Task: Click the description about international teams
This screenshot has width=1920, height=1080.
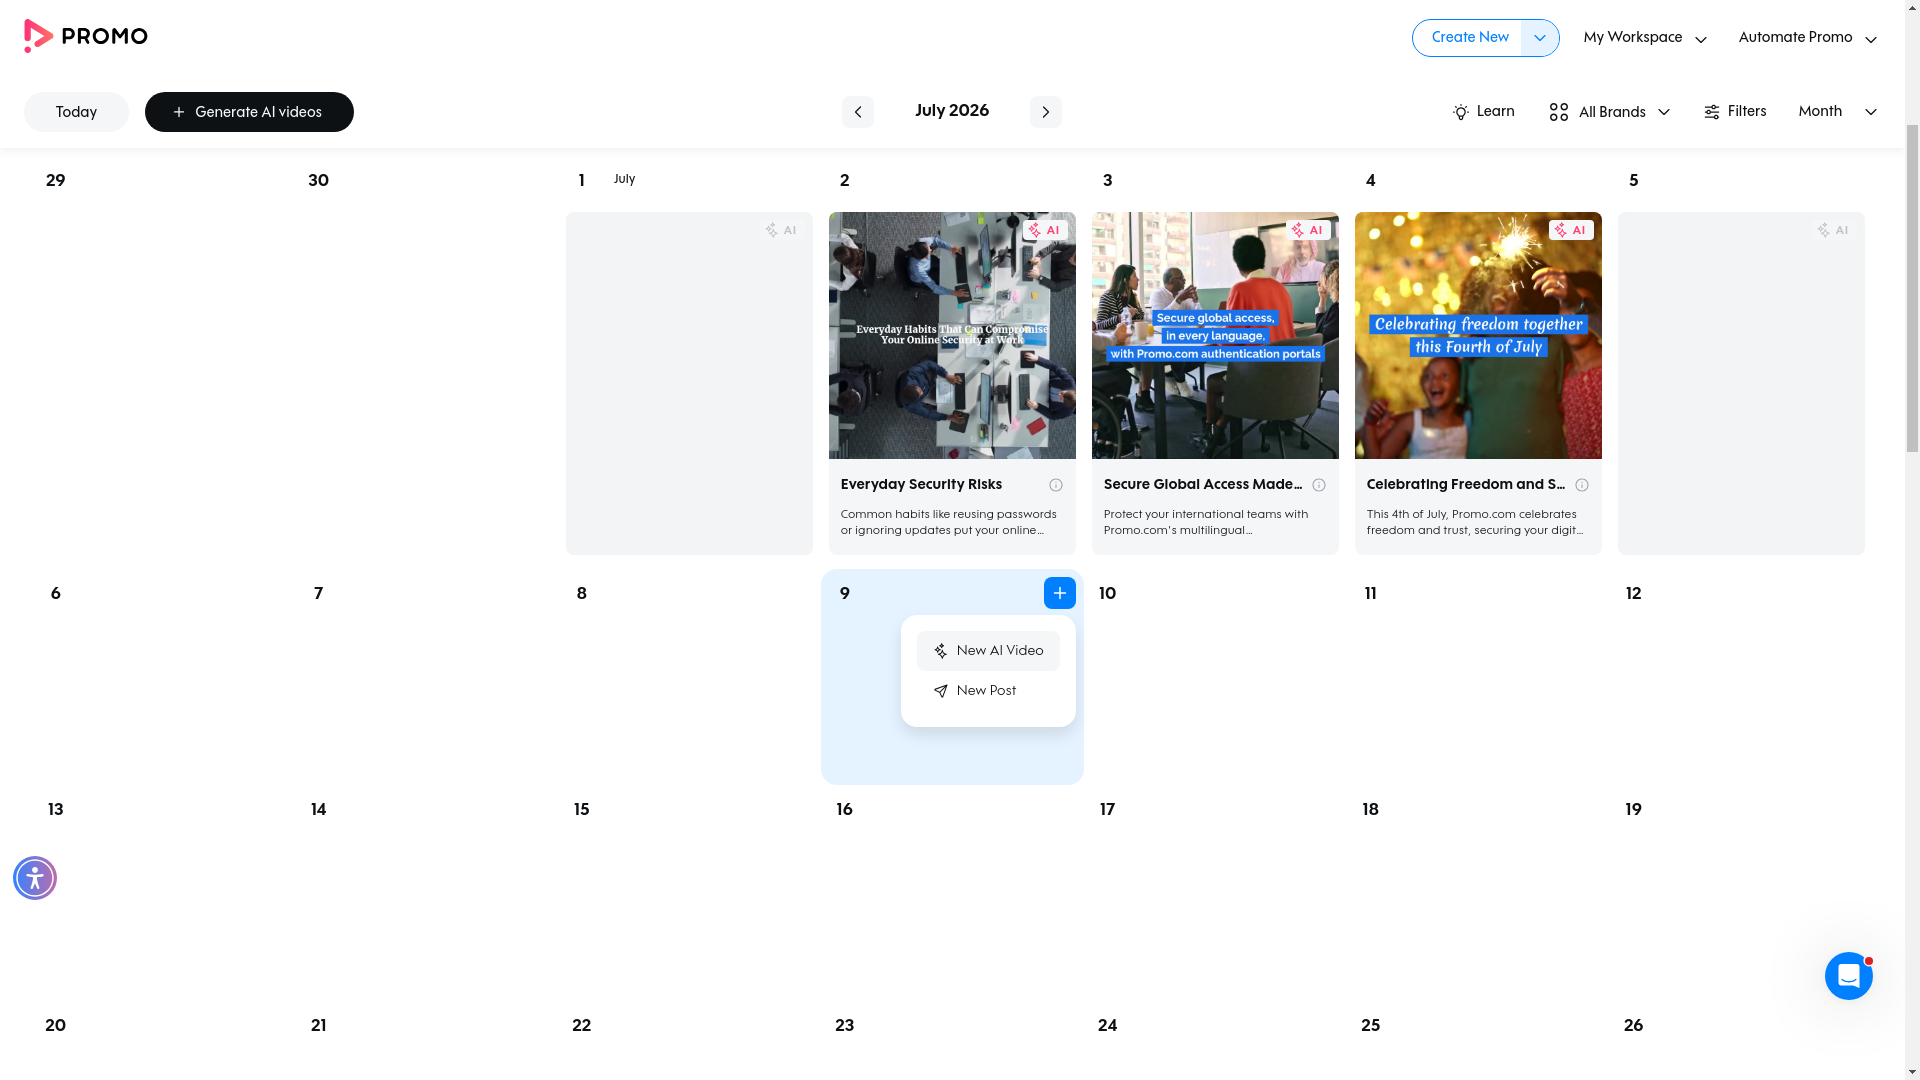Action: (1205, 523)
